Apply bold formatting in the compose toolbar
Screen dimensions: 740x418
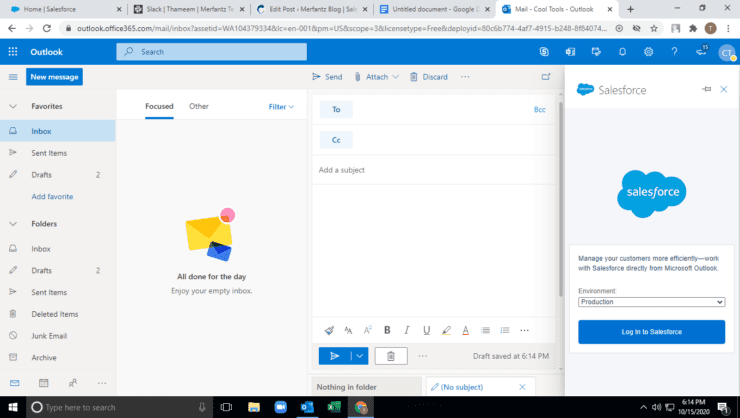pos(387,330)
